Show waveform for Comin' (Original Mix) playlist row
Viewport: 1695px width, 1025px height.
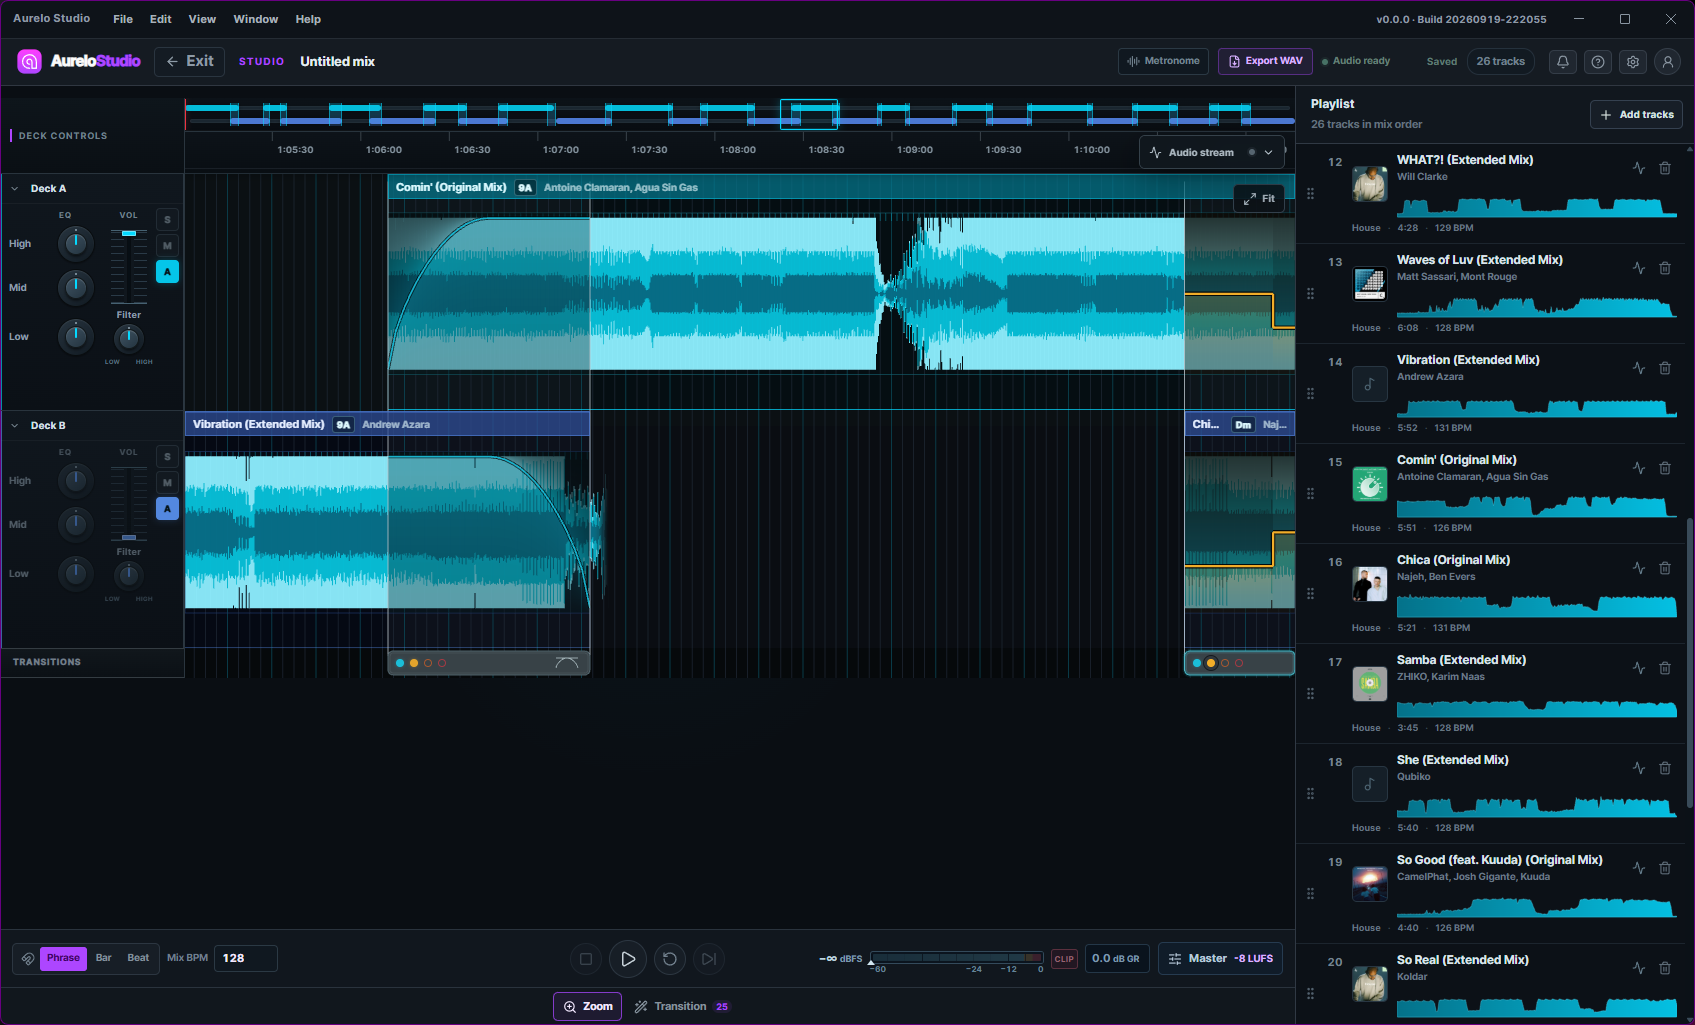coord(1638,468)
